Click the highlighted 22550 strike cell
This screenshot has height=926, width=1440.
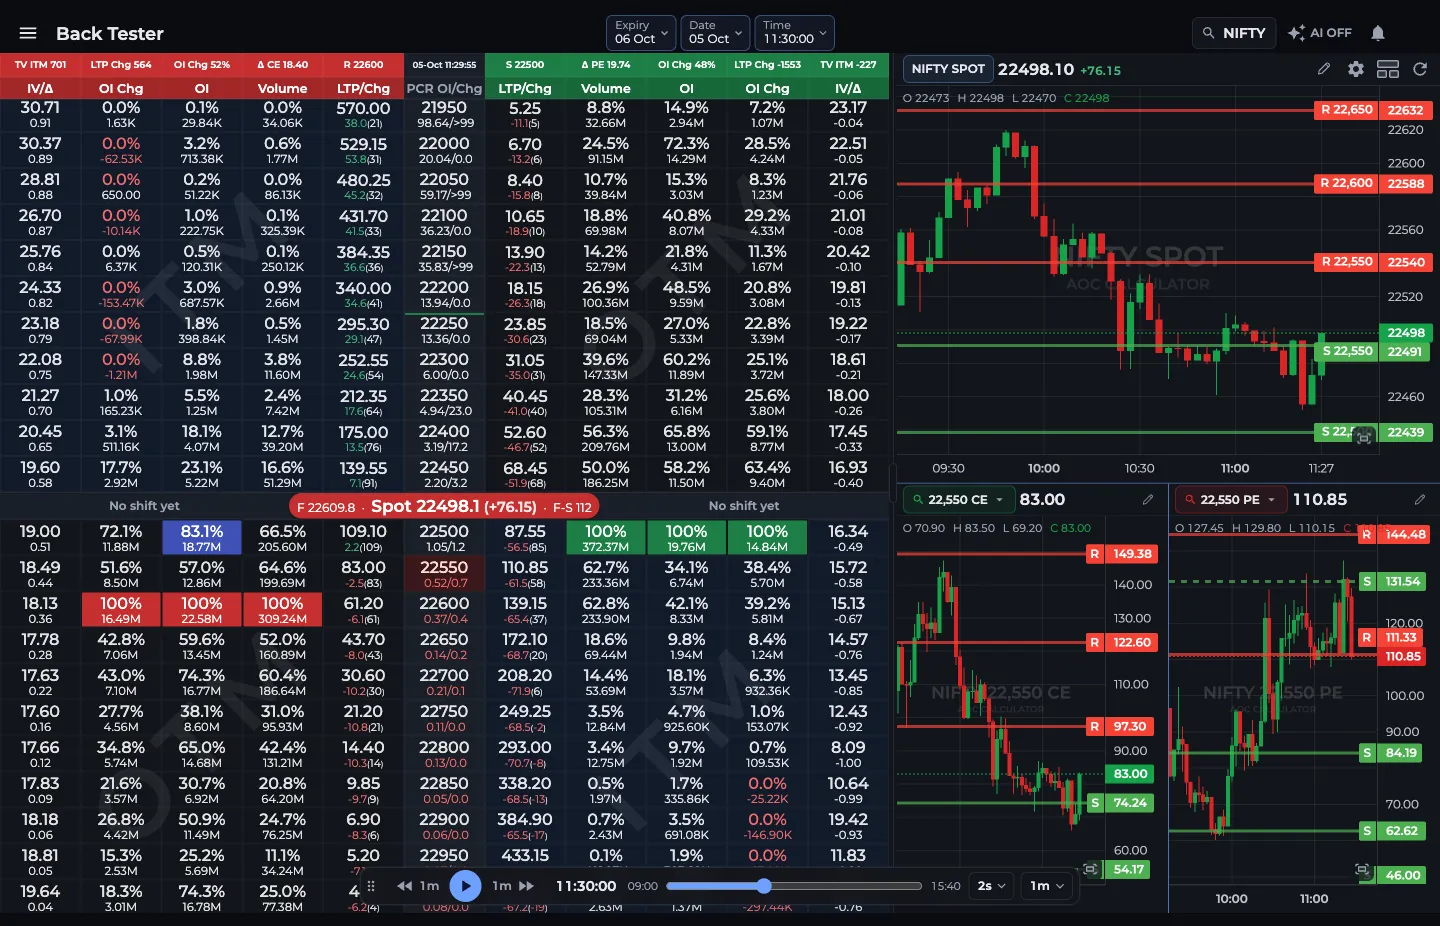coord(444,574)
